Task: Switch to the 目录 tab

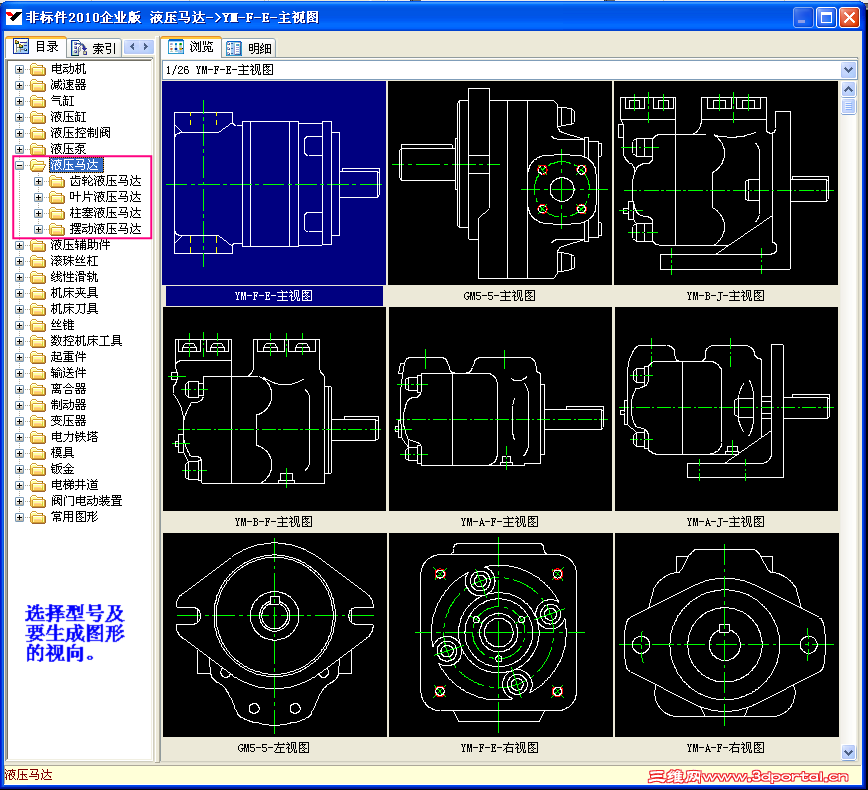Action: (36, 47)
